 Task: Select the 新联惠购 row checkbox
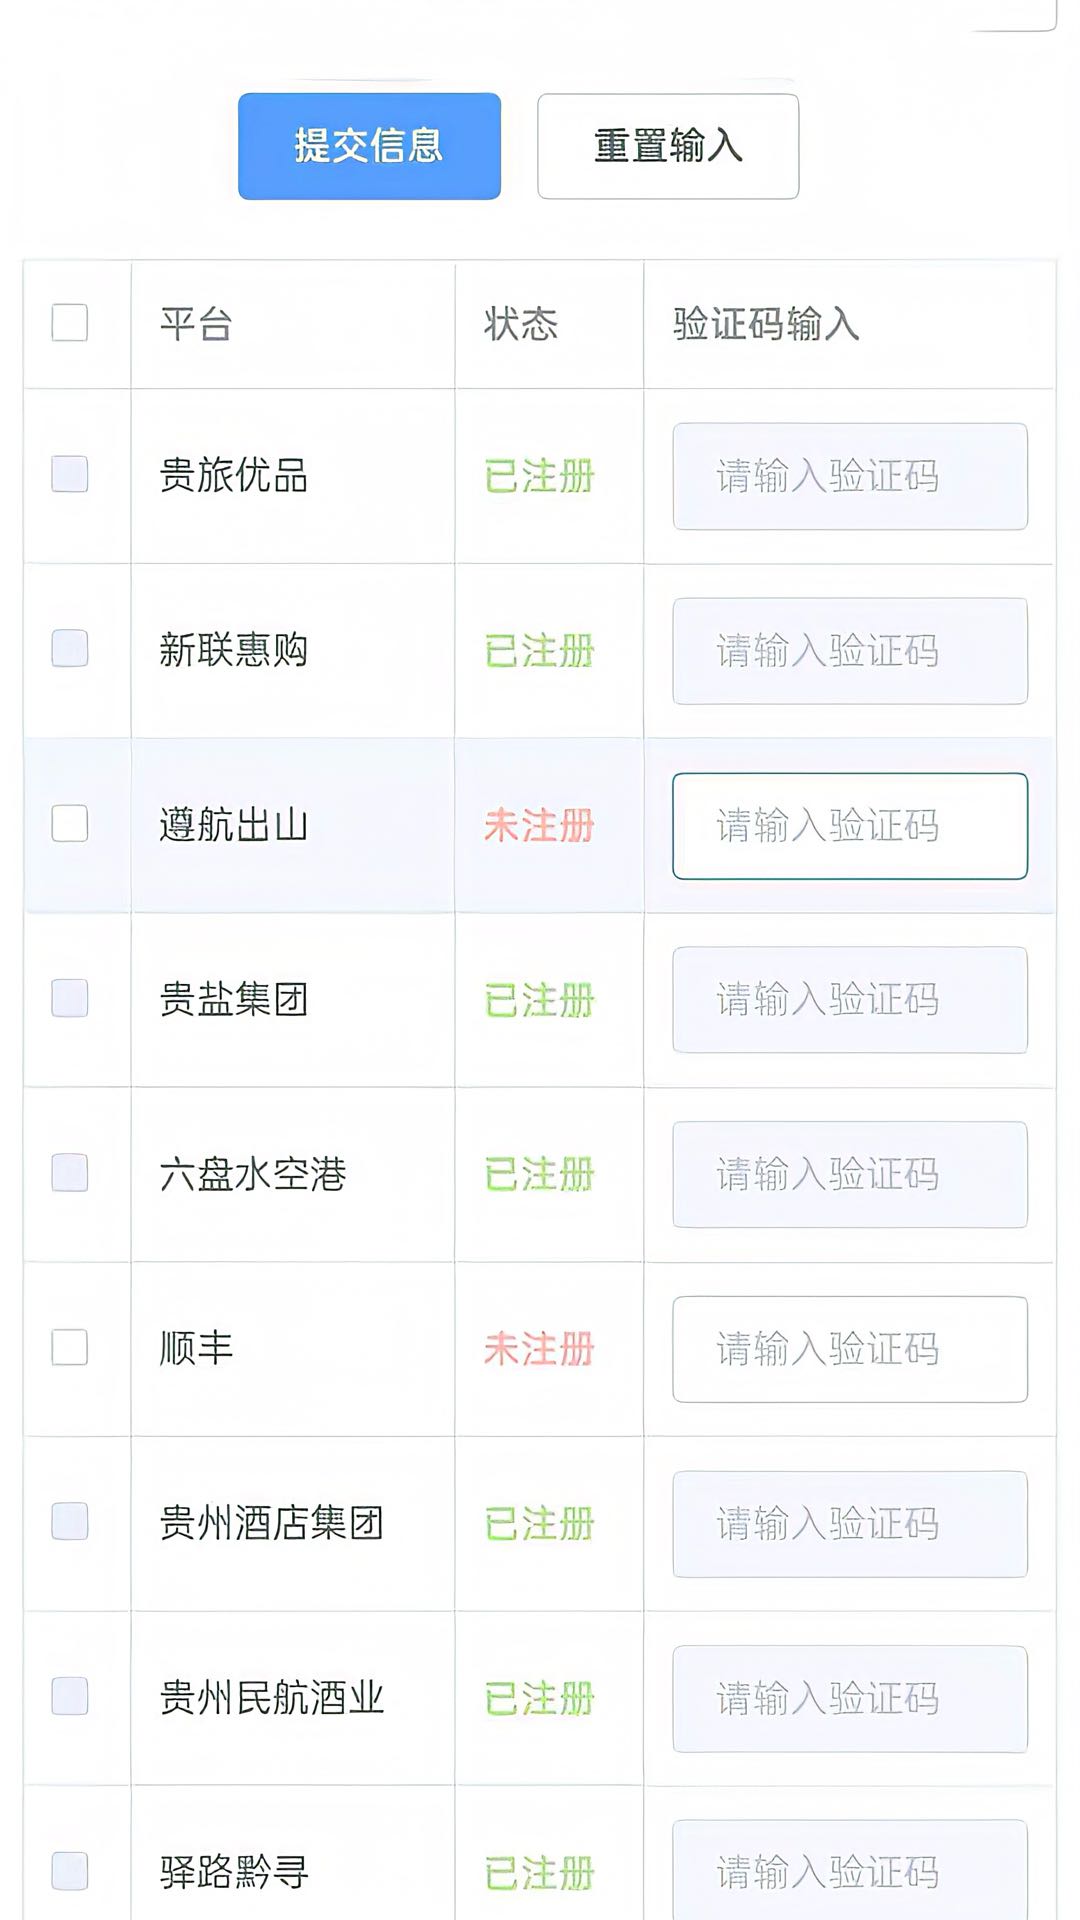tap(70, 649)
